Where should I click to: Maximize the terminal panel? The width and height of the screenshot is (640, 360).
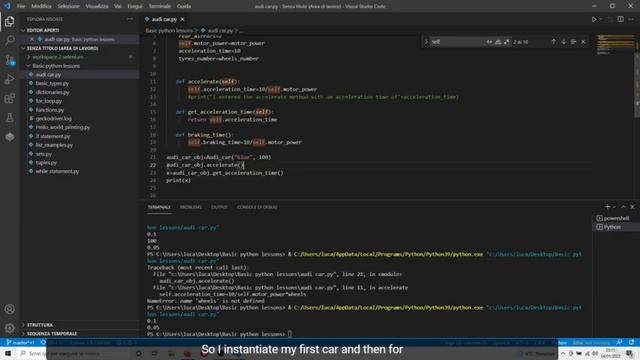[623, 207]
